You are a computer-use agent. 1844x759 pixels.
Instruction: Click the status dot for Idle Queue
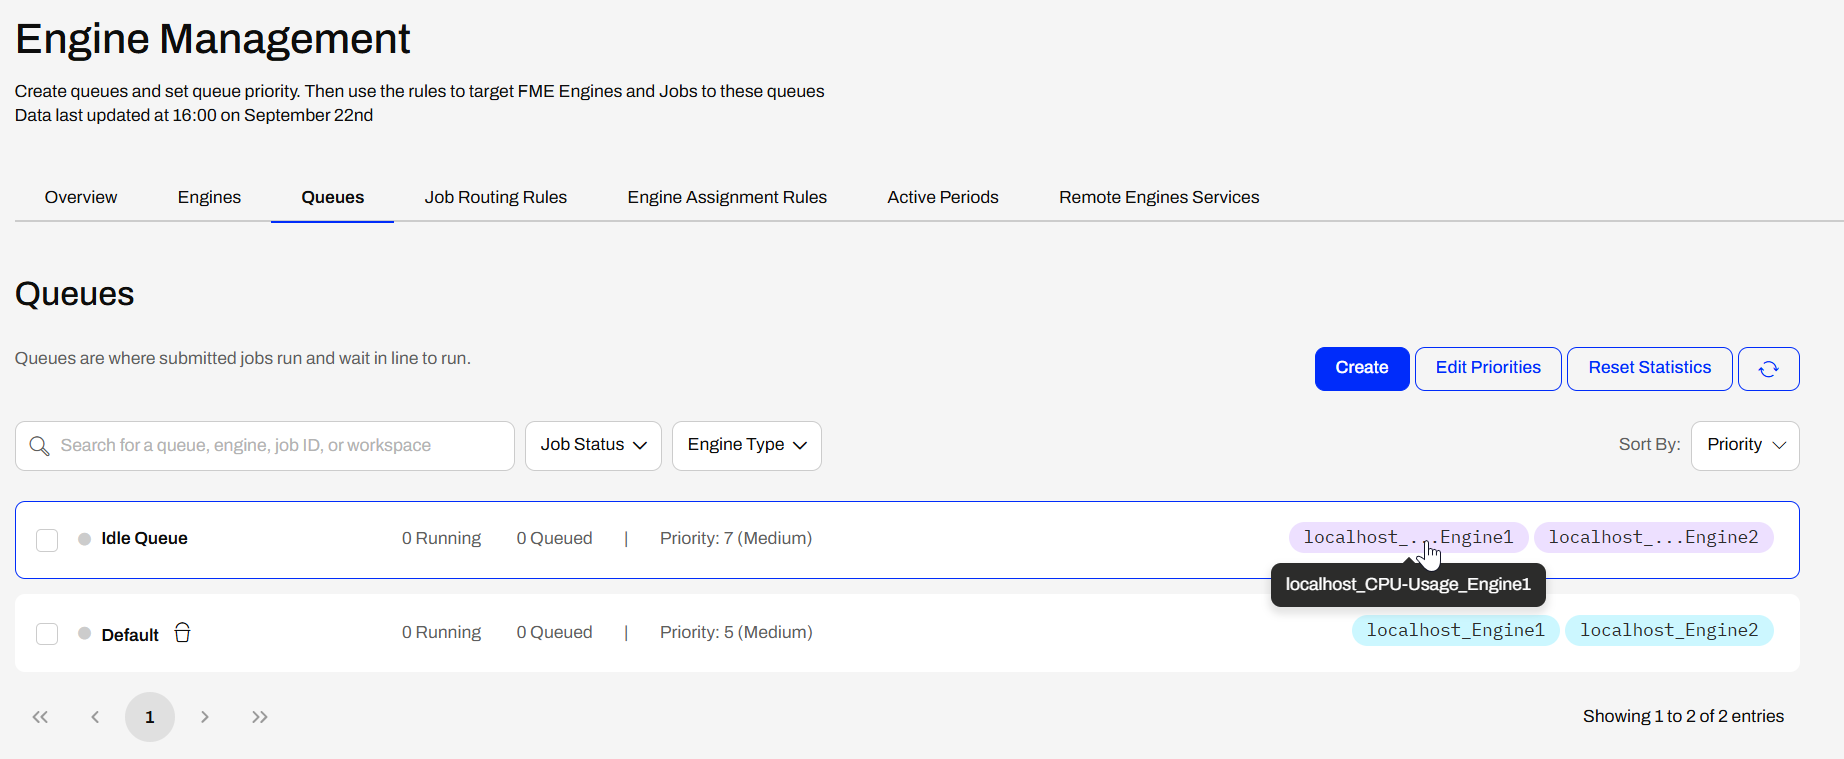84,539
